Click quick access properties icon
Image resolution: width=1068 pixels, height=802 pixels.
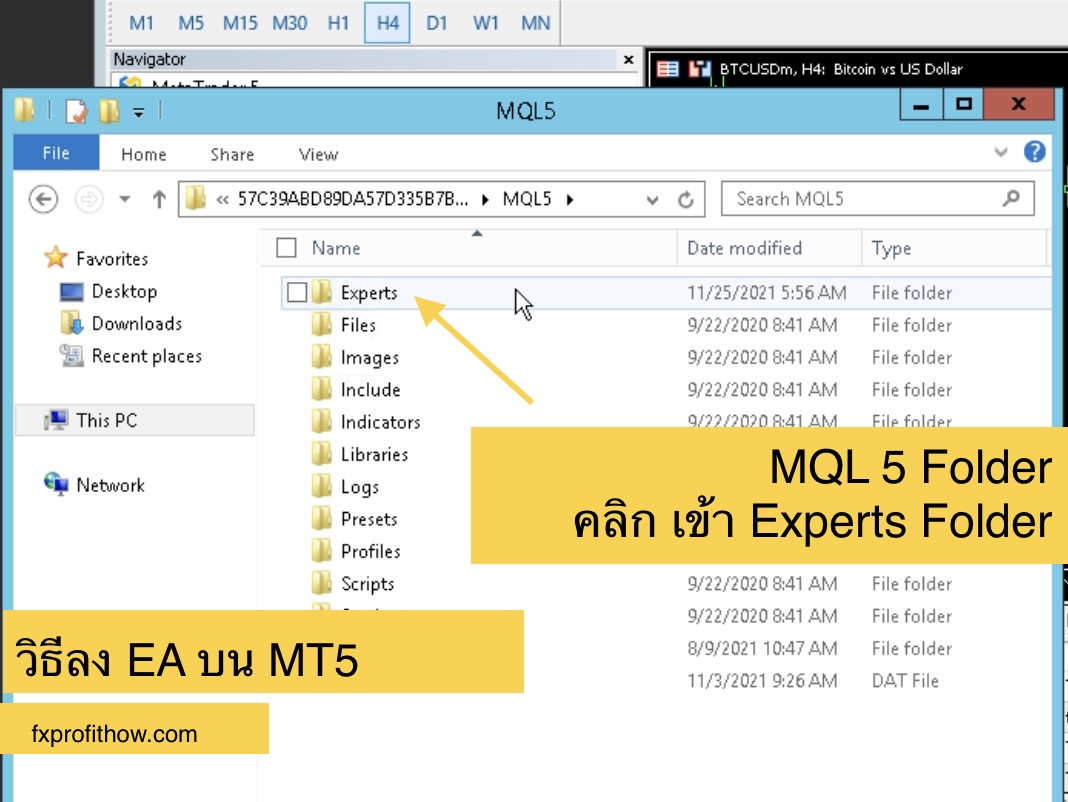[x=77, y=110]
